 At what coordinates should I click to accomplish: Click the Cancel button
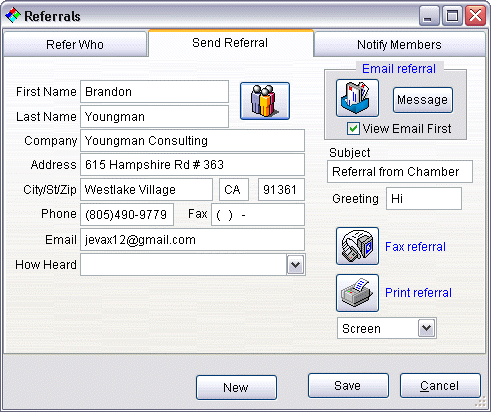click(x=440, y=386)
